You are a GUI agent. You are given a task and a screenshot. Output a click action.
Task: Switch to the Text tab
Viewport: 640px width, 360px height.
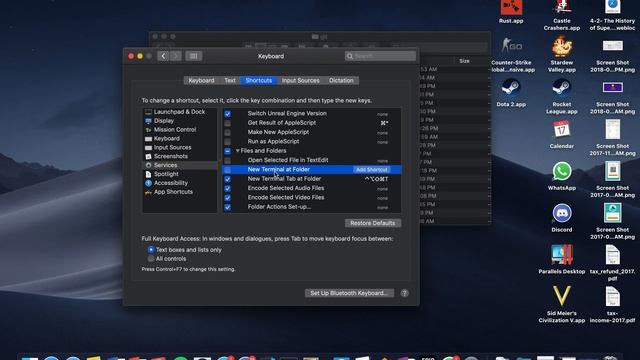tap(230, 80)
